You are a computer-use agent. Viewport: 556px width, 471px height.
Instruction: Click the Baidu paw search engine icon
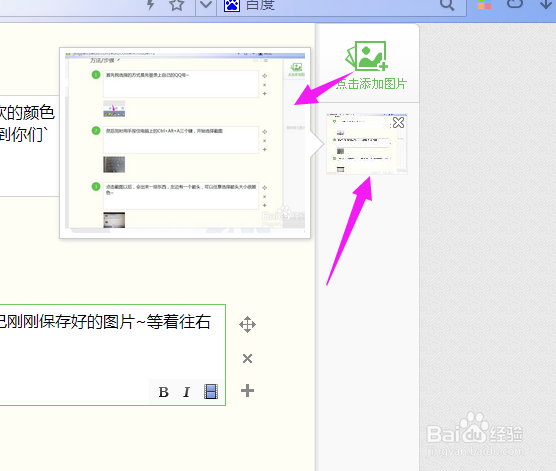pos(232,5)
